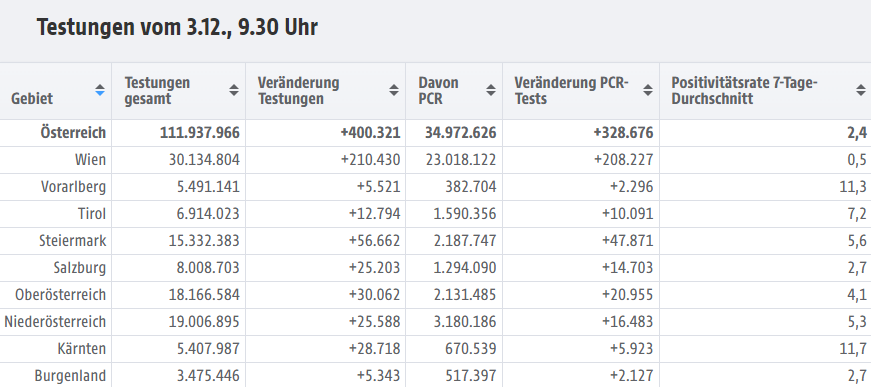The width and height of the screenshot is (871, 387).
Task: Click Positivitätsrate 7-Tage-Durchschnitt sort arrows
Action: pyautogui.click(x=860, y=90)
